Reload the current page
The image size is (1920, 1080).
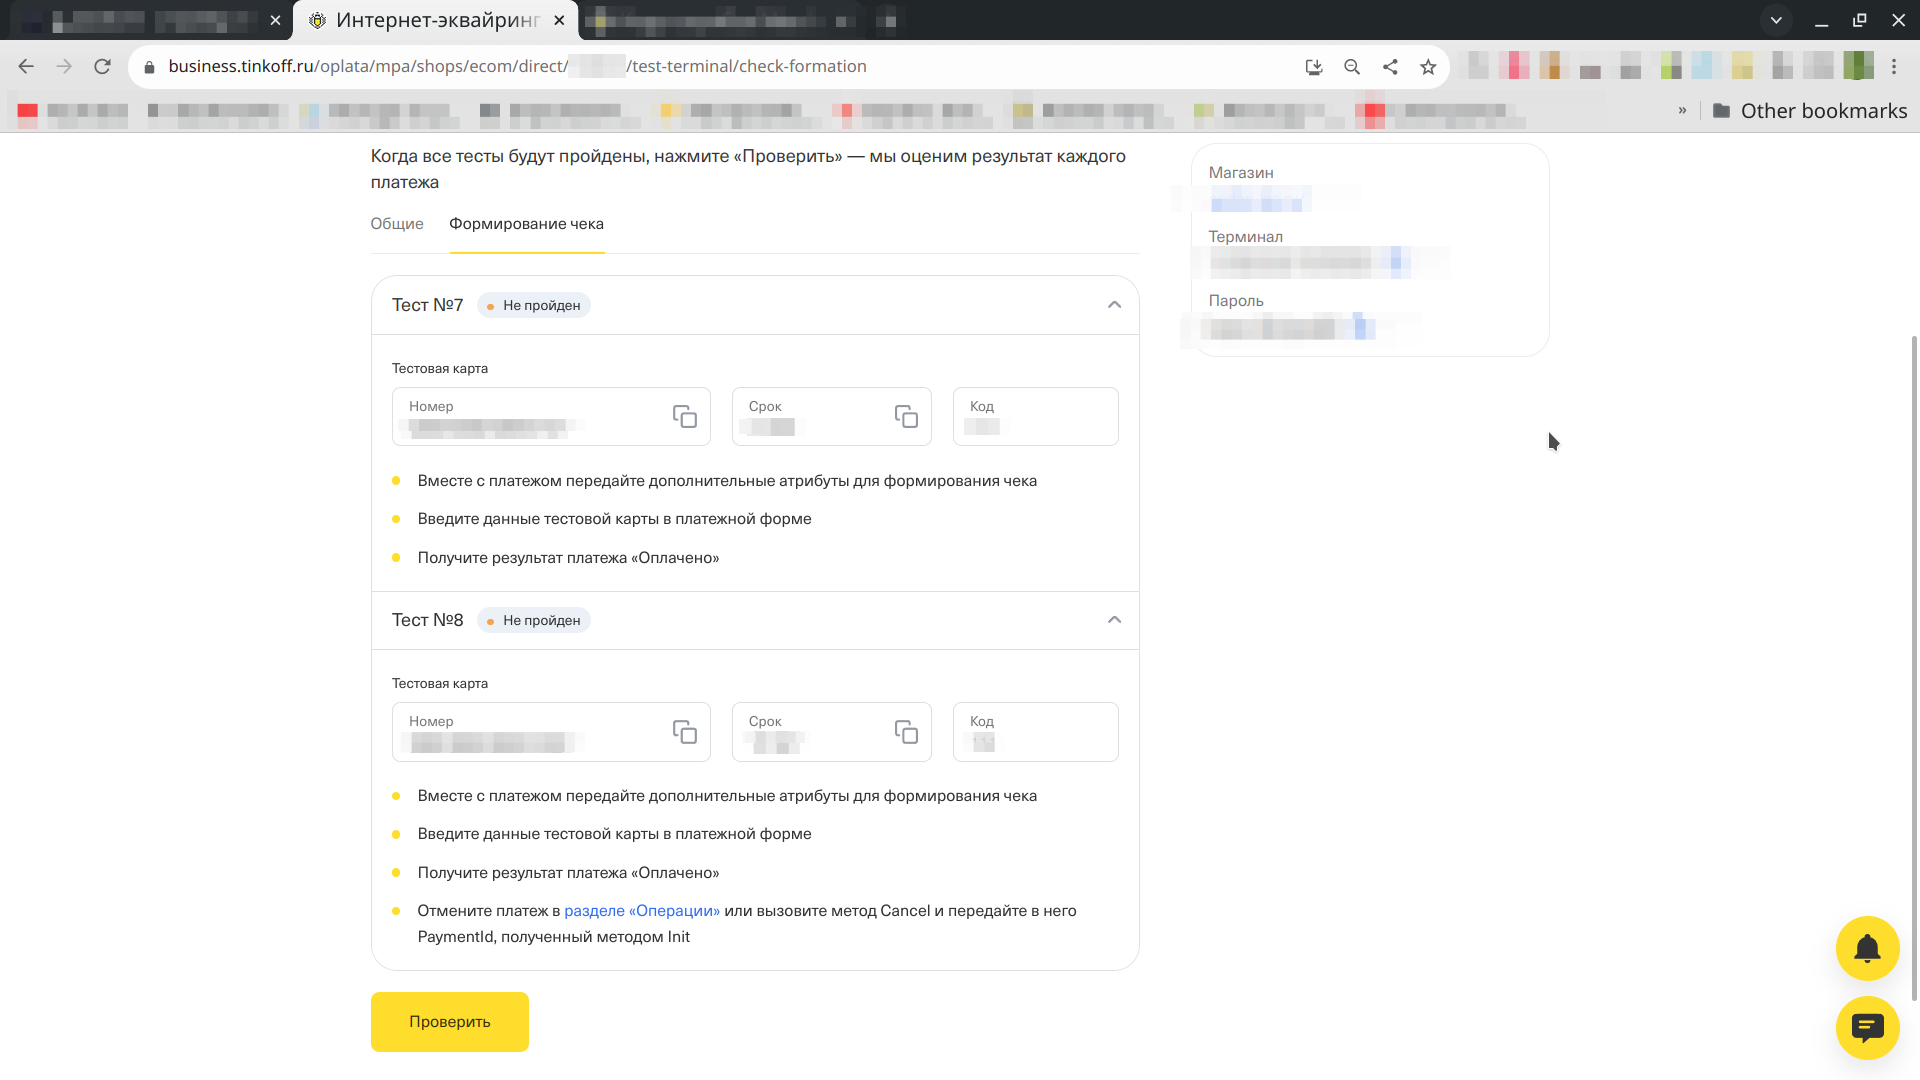point(102,66)
